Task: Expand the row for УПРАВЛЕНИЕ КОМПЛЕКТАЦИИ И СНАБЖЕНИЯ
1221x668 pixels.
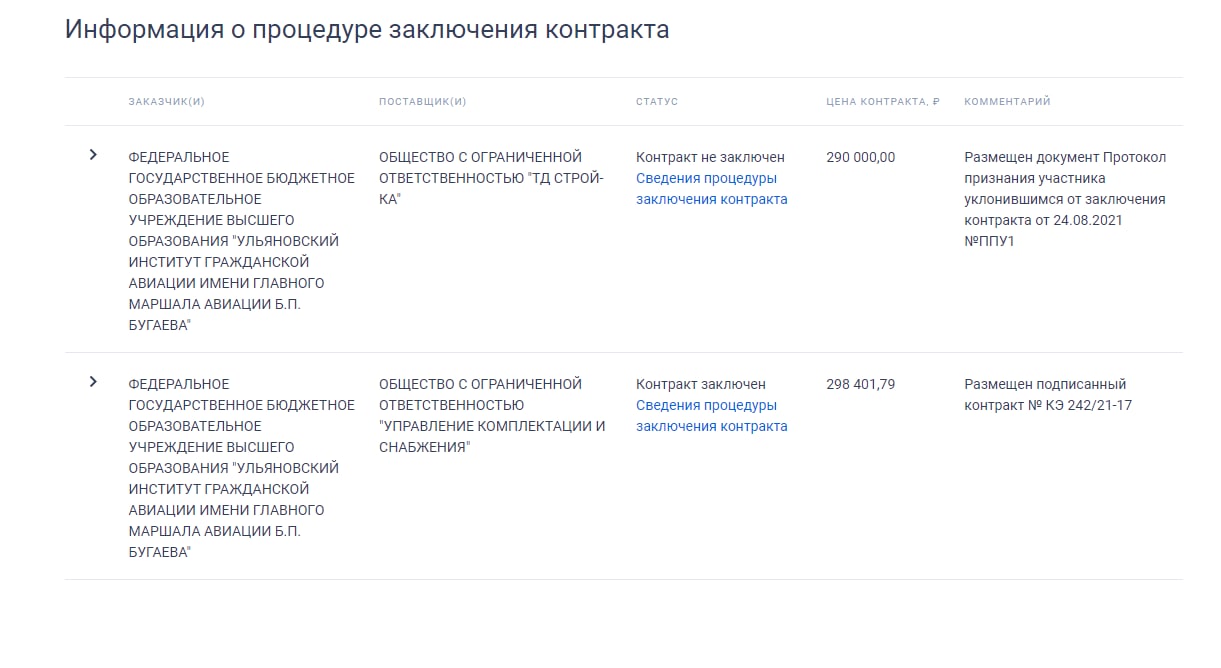Action: pyautogui.click(x=93, y=381)
